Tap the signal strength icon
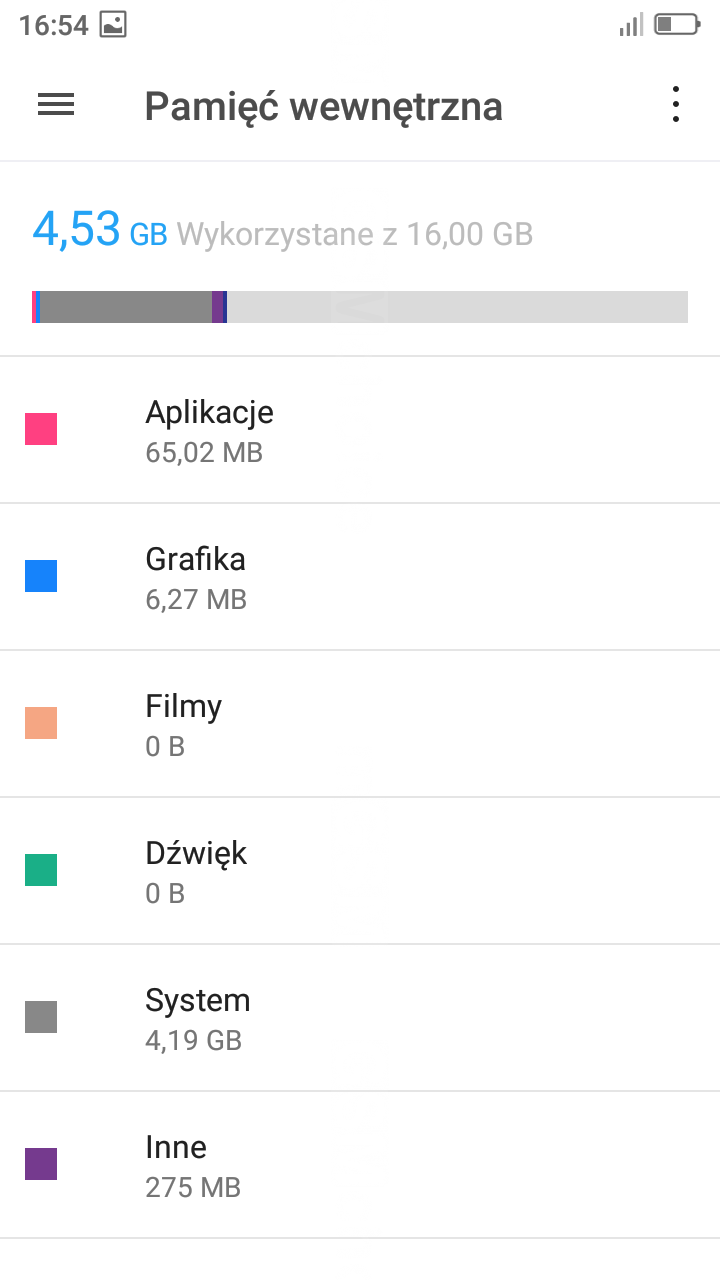The width and height of the screenshot is (720, 1280). click(630, 25)
